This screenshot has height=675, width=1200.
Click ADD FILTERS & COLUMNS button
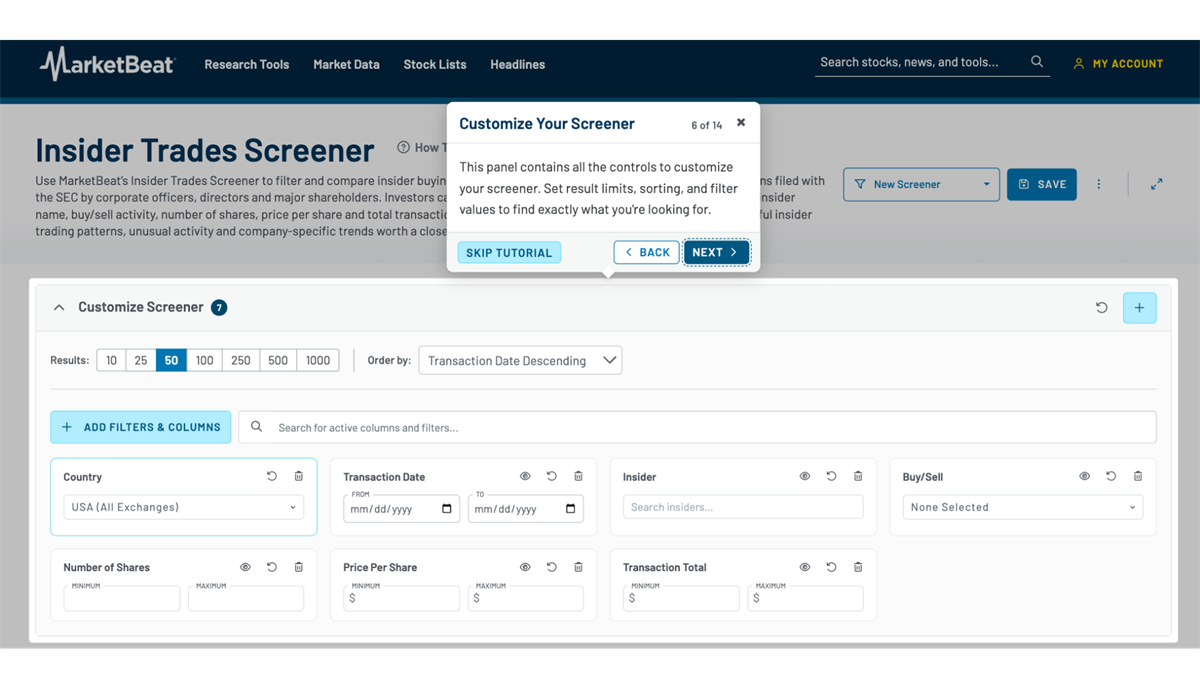[x=141, y=427]
